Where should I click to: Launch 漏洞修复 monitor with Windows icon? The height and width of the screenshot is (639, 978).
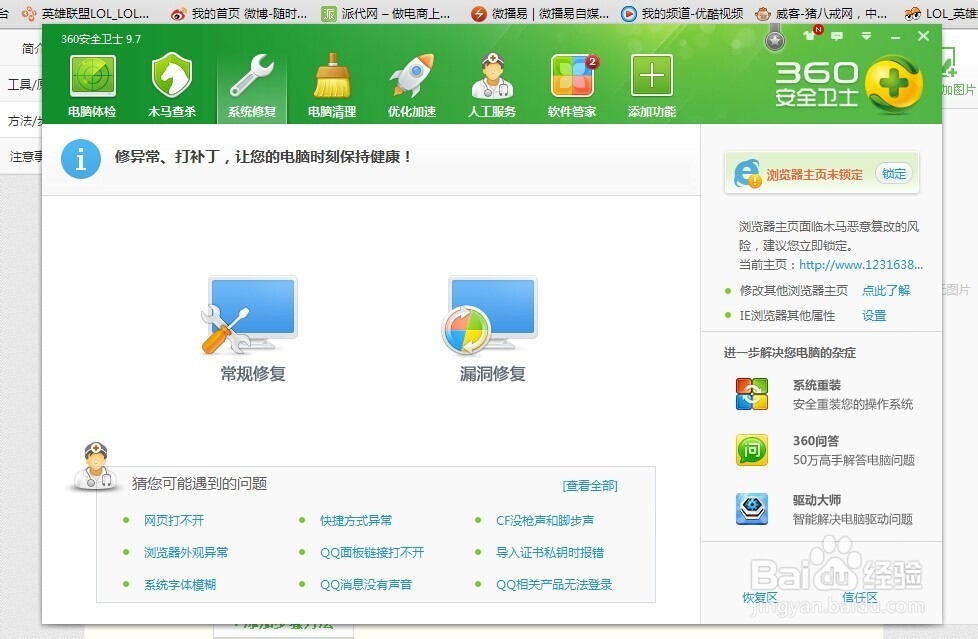coord(490,316)
